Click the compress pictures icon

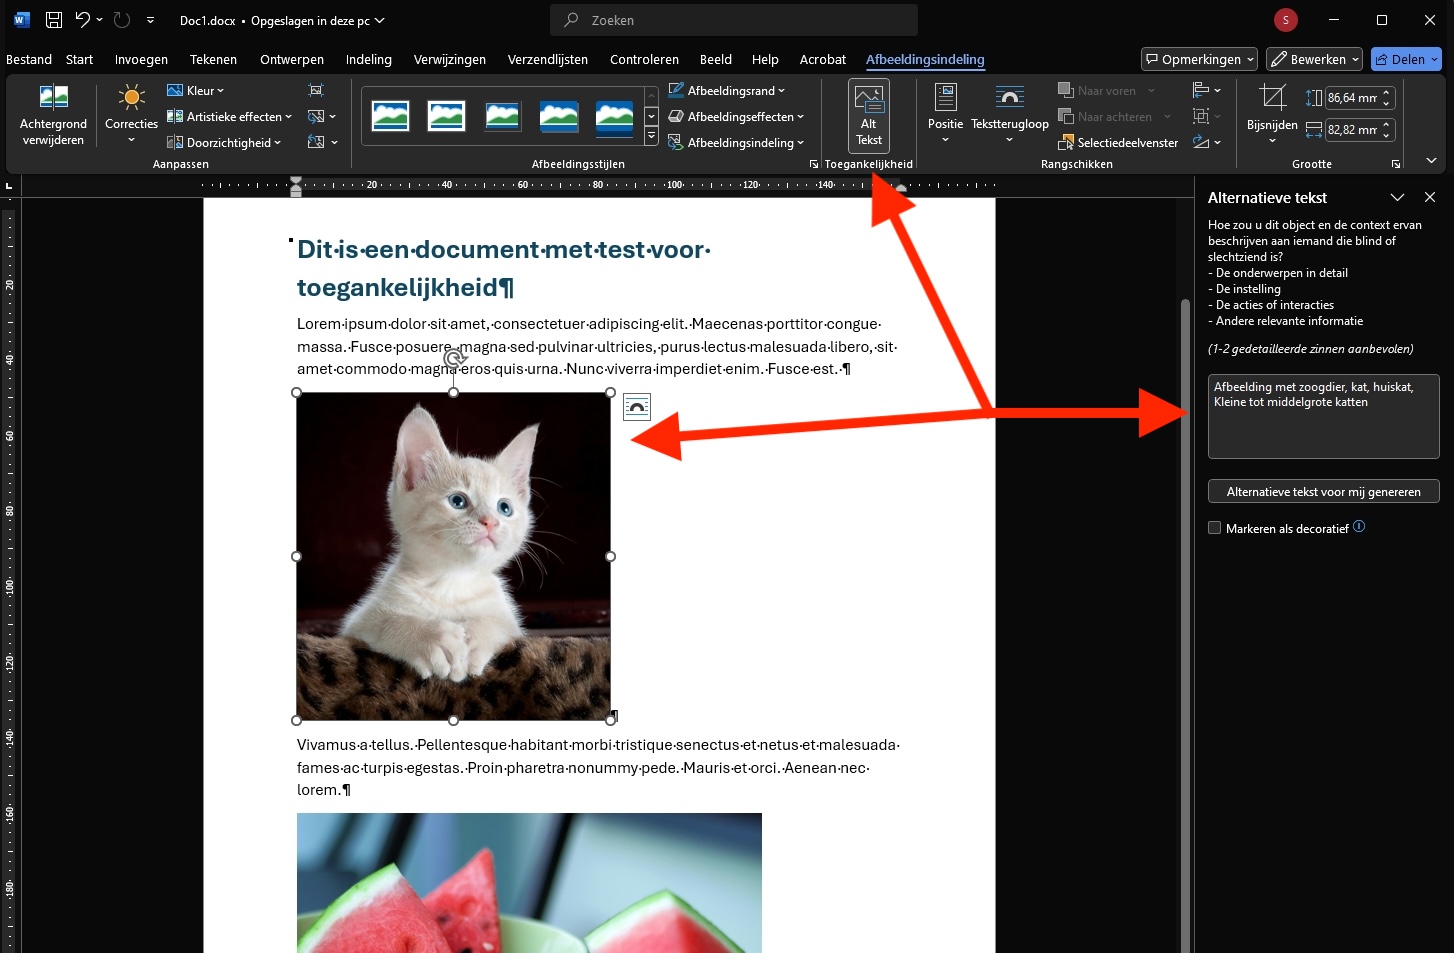pos(316,91)
